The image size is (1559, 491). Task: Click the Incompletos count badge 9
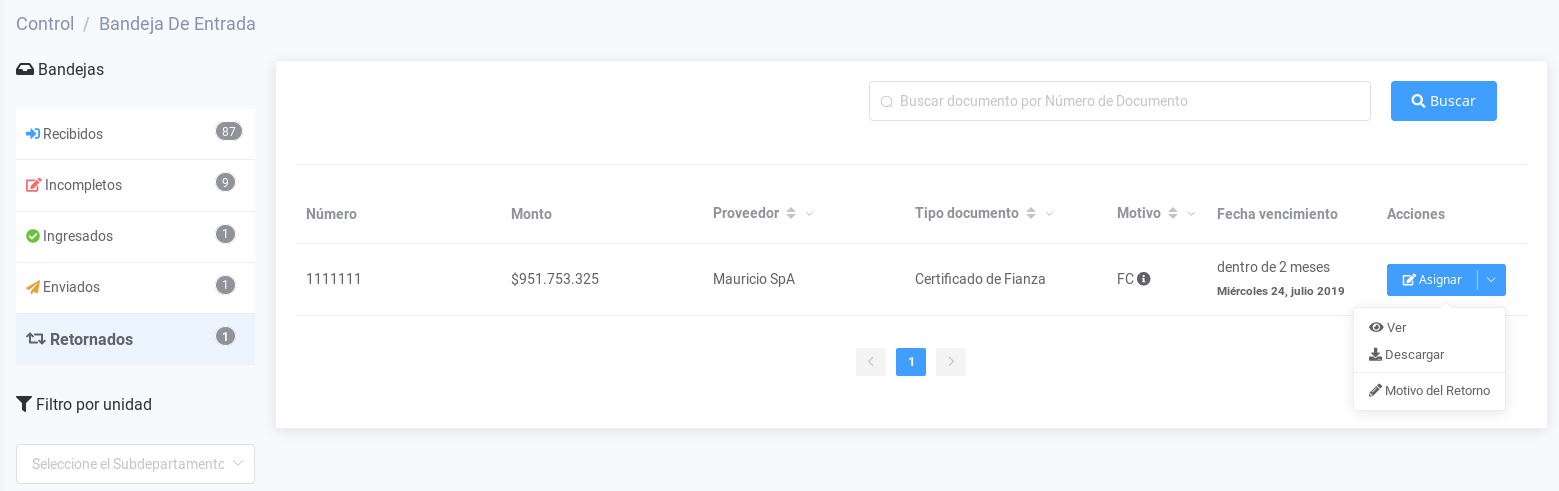[225, 182]
